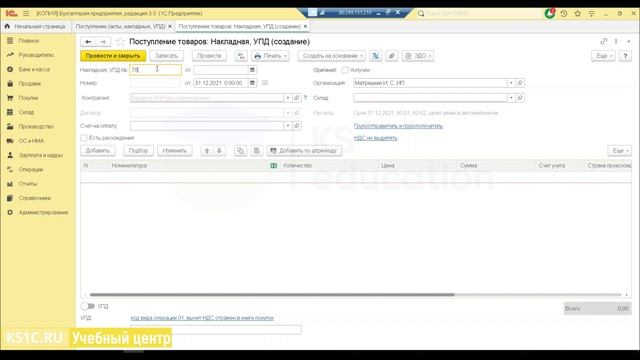Open the history clock icon

click(564, 13)
